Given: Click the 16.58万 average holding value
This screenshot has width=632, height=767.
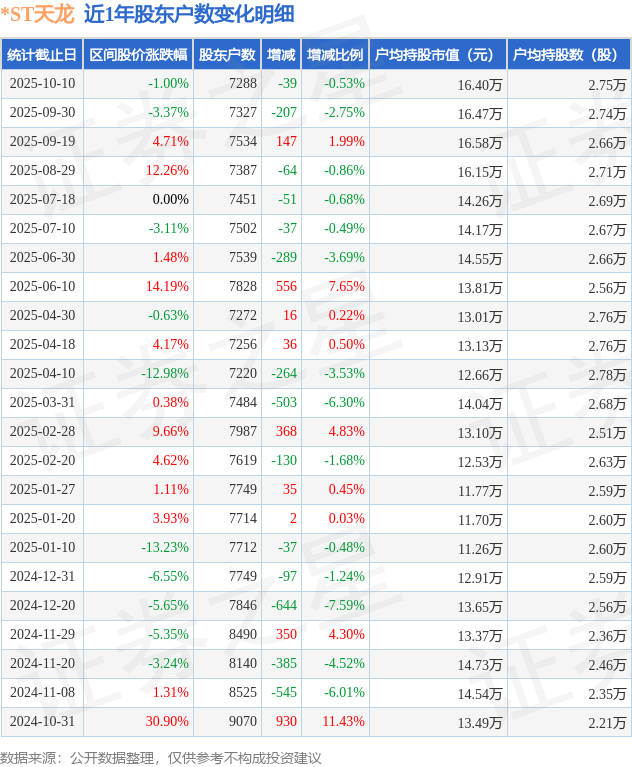Looking at the screenshot, I should tap(480, 142).
